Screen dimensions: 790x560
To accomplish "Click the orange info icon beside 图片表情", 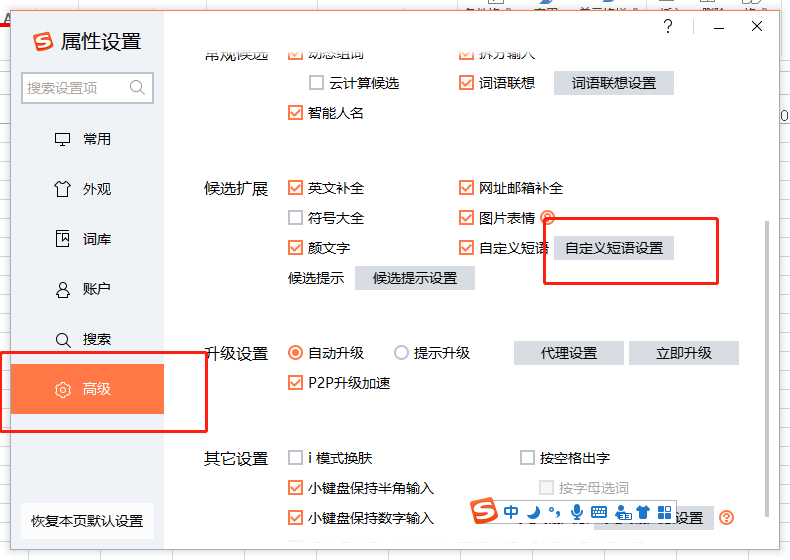I will (x=547, y=218).
